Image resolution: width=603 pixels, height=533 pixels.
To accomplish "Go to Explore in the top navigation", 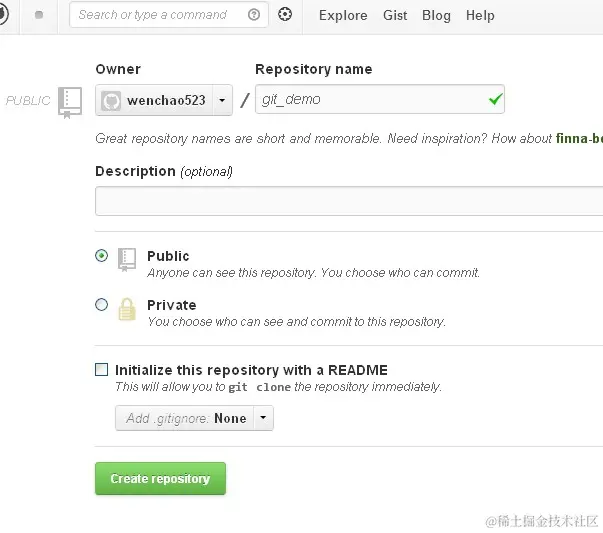I will [343, 15].
